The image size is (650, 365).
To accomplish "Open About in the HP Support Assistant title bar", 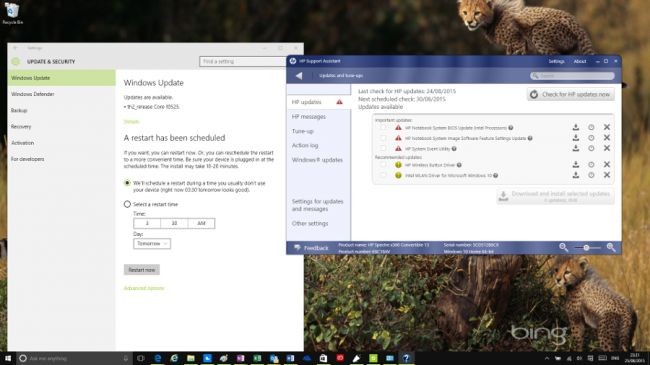I will tap(580, 61).
